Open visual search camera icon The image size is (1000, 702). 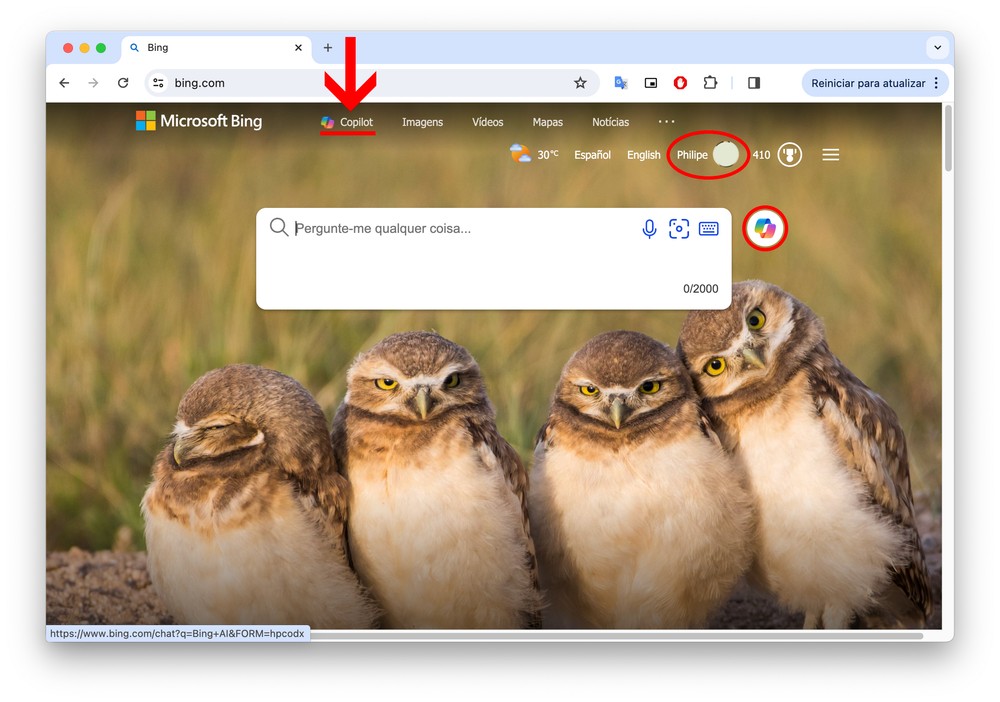pos(679,228)
